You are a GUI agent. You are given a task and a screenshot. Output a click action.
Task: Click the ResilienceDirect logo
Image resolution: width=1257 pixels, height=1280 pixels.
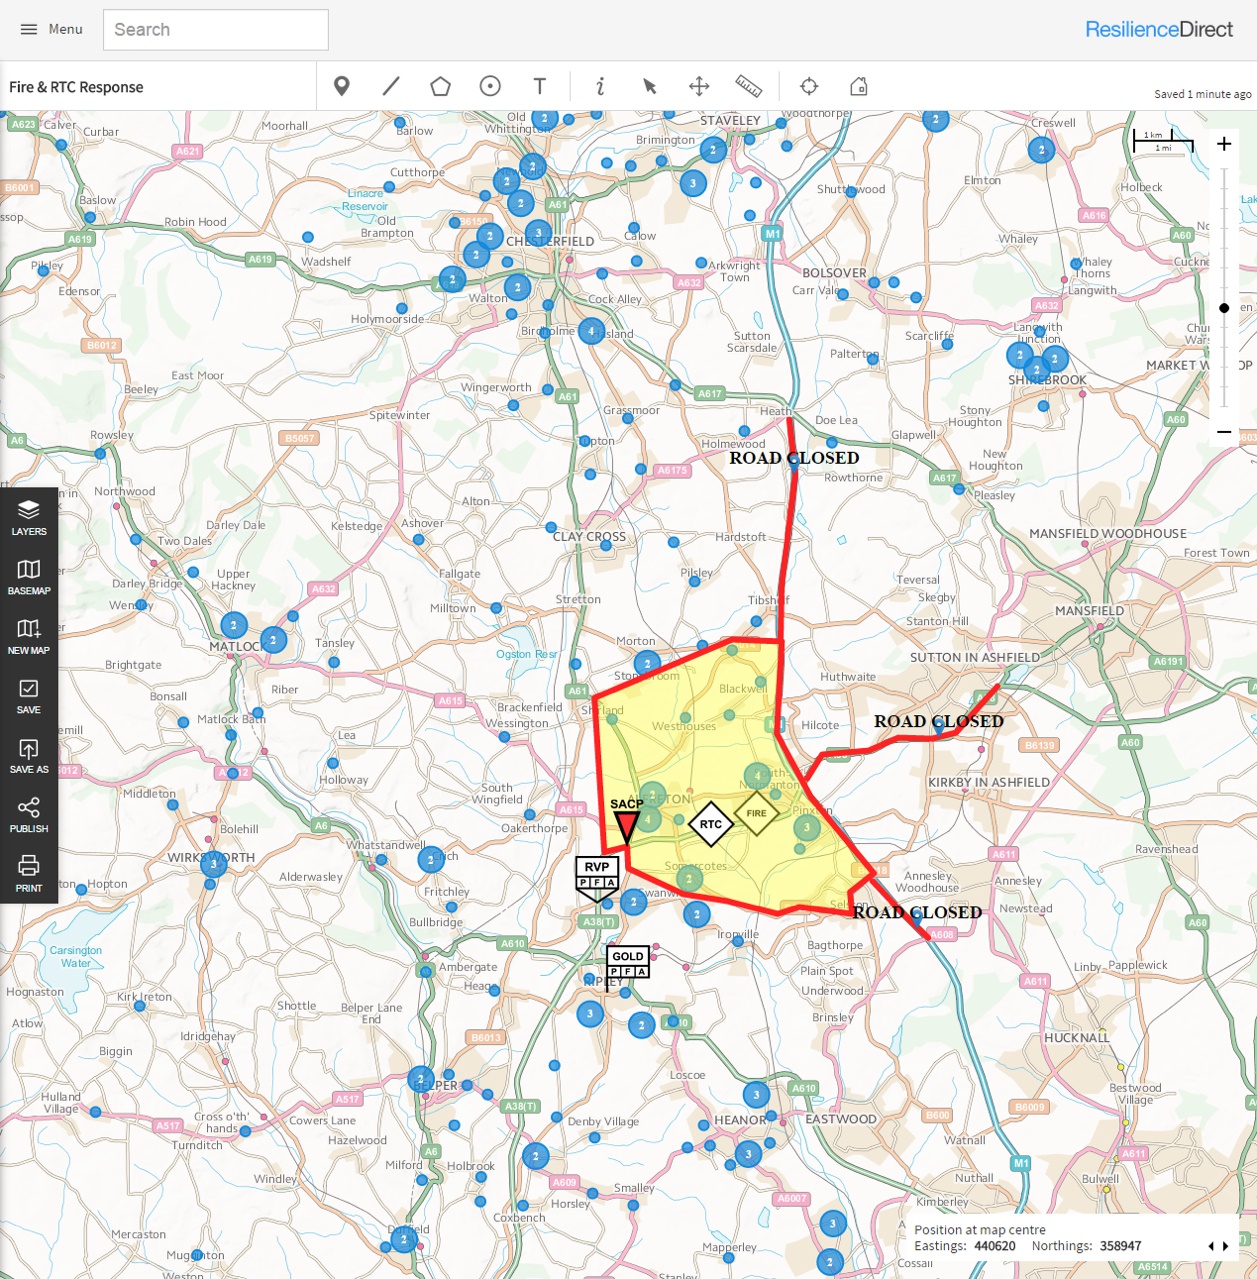pos(1159,29)
